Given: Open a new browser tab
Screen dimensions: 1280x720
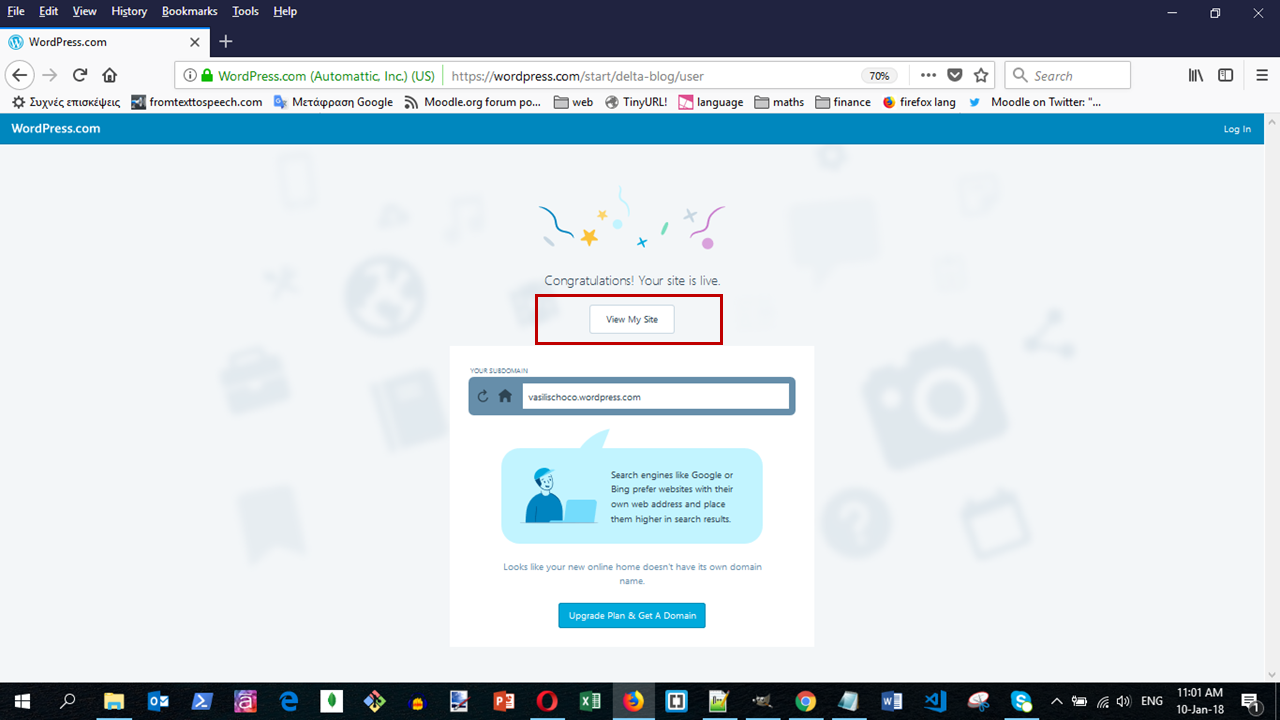Looking at the screenshot, I should tap(226, 42).
